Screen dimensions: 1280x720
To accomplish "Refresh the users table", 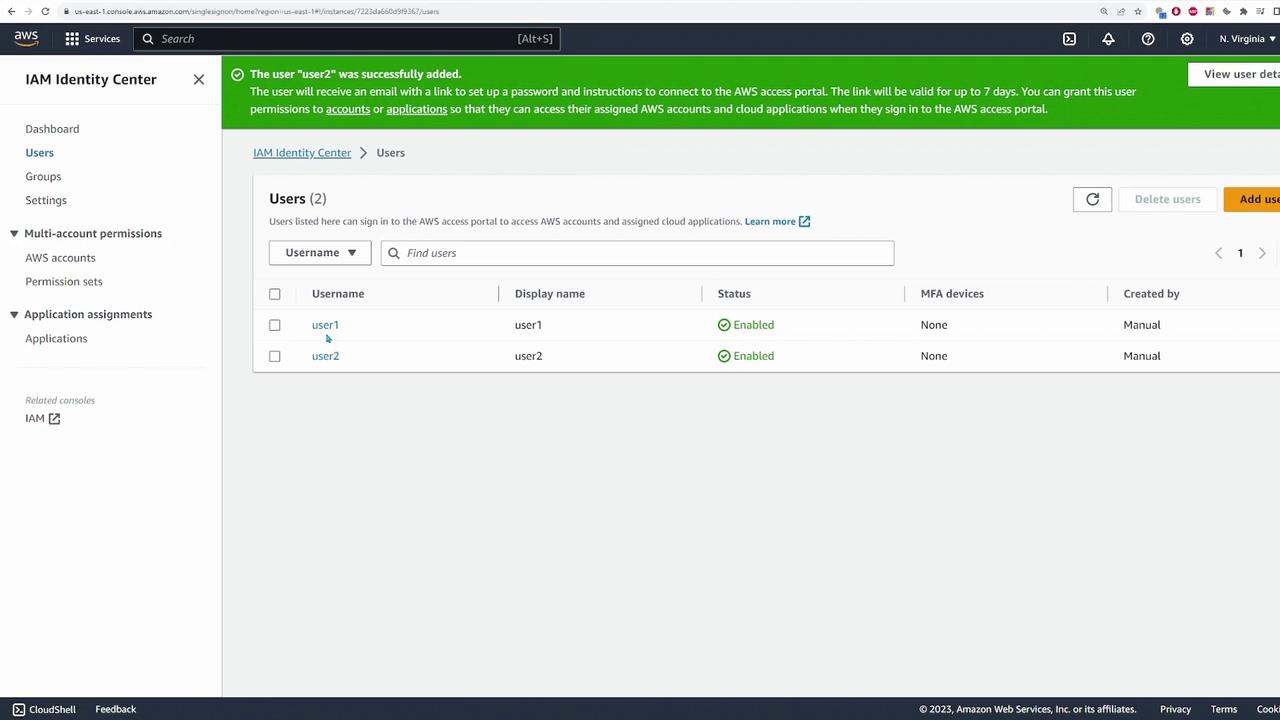I will click(1092, 199).
